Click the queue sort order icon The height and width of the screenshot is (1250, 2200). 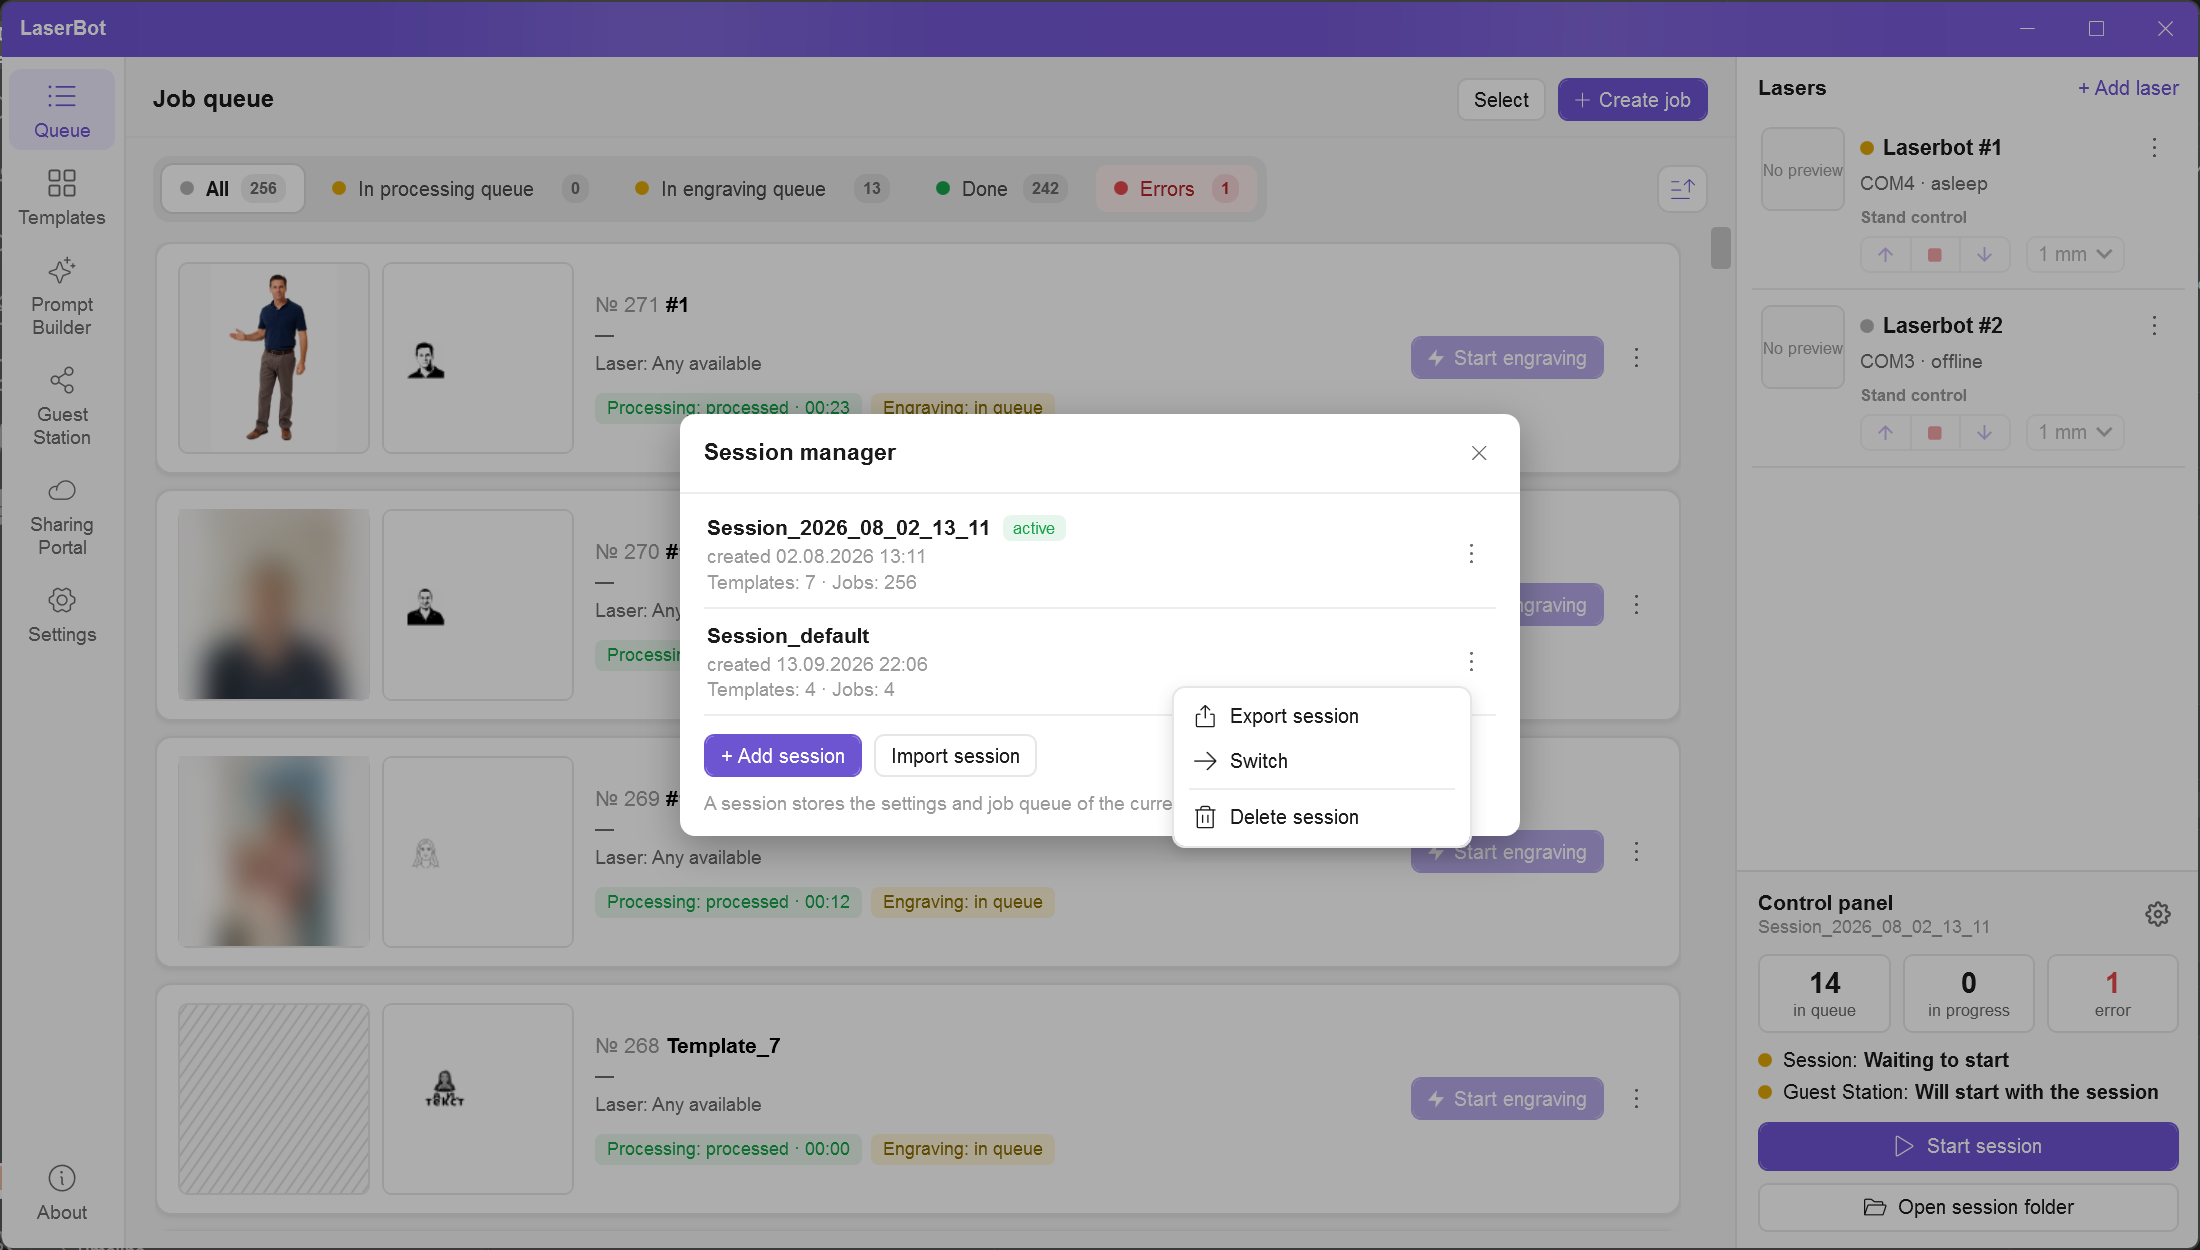click(1682, 189)
